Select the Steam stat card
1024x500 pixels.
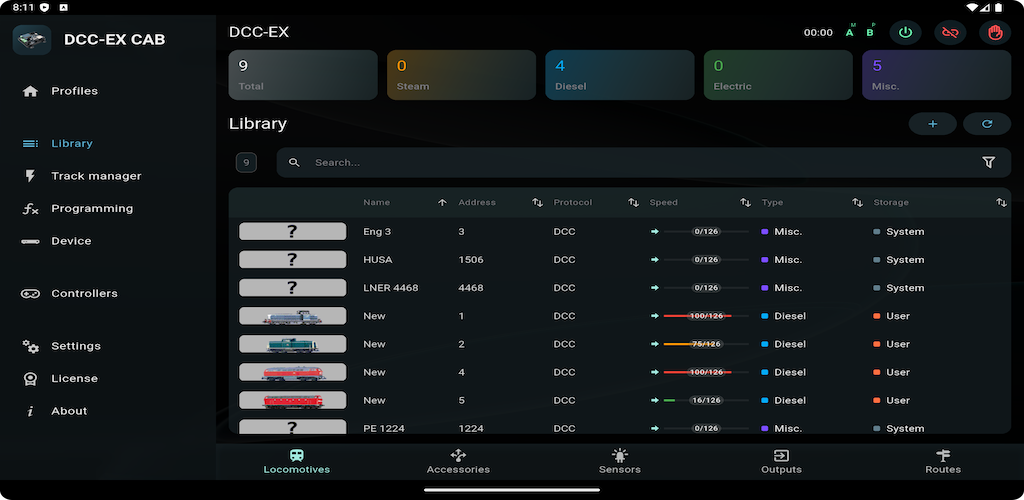(x=461, y=75)
